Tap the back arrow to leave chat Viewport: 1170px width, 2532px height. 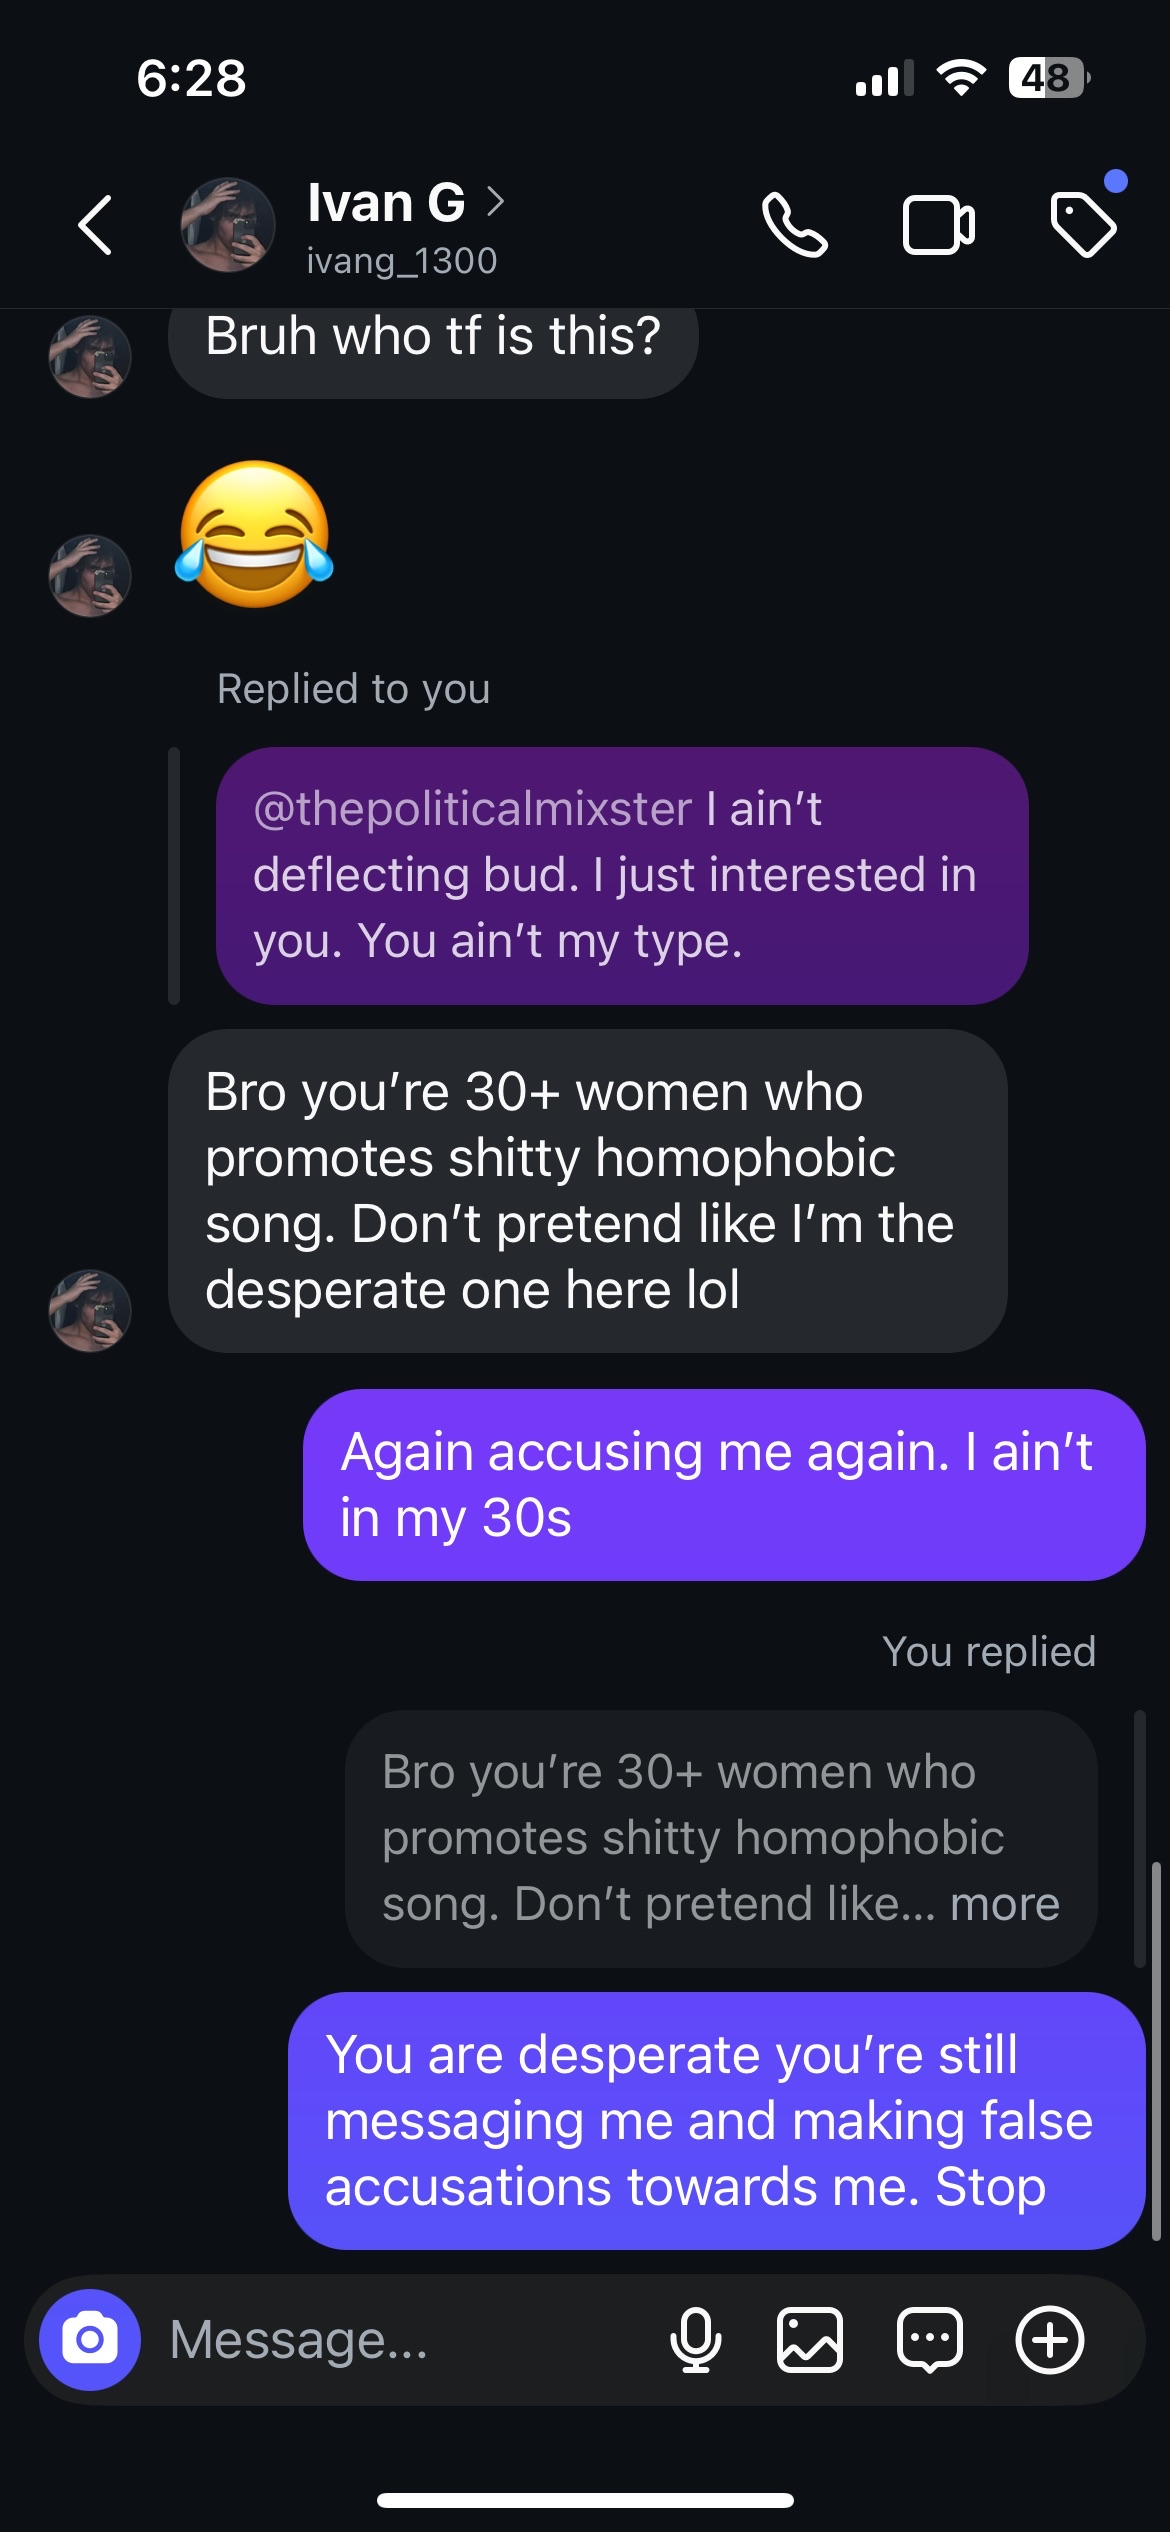point(95,225)
